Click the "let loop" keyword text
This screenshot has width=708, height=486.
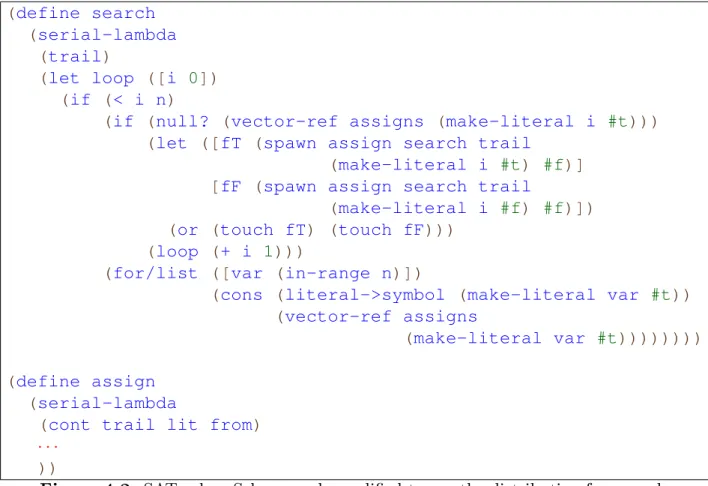pyautogui.click(x=91, y=79)
